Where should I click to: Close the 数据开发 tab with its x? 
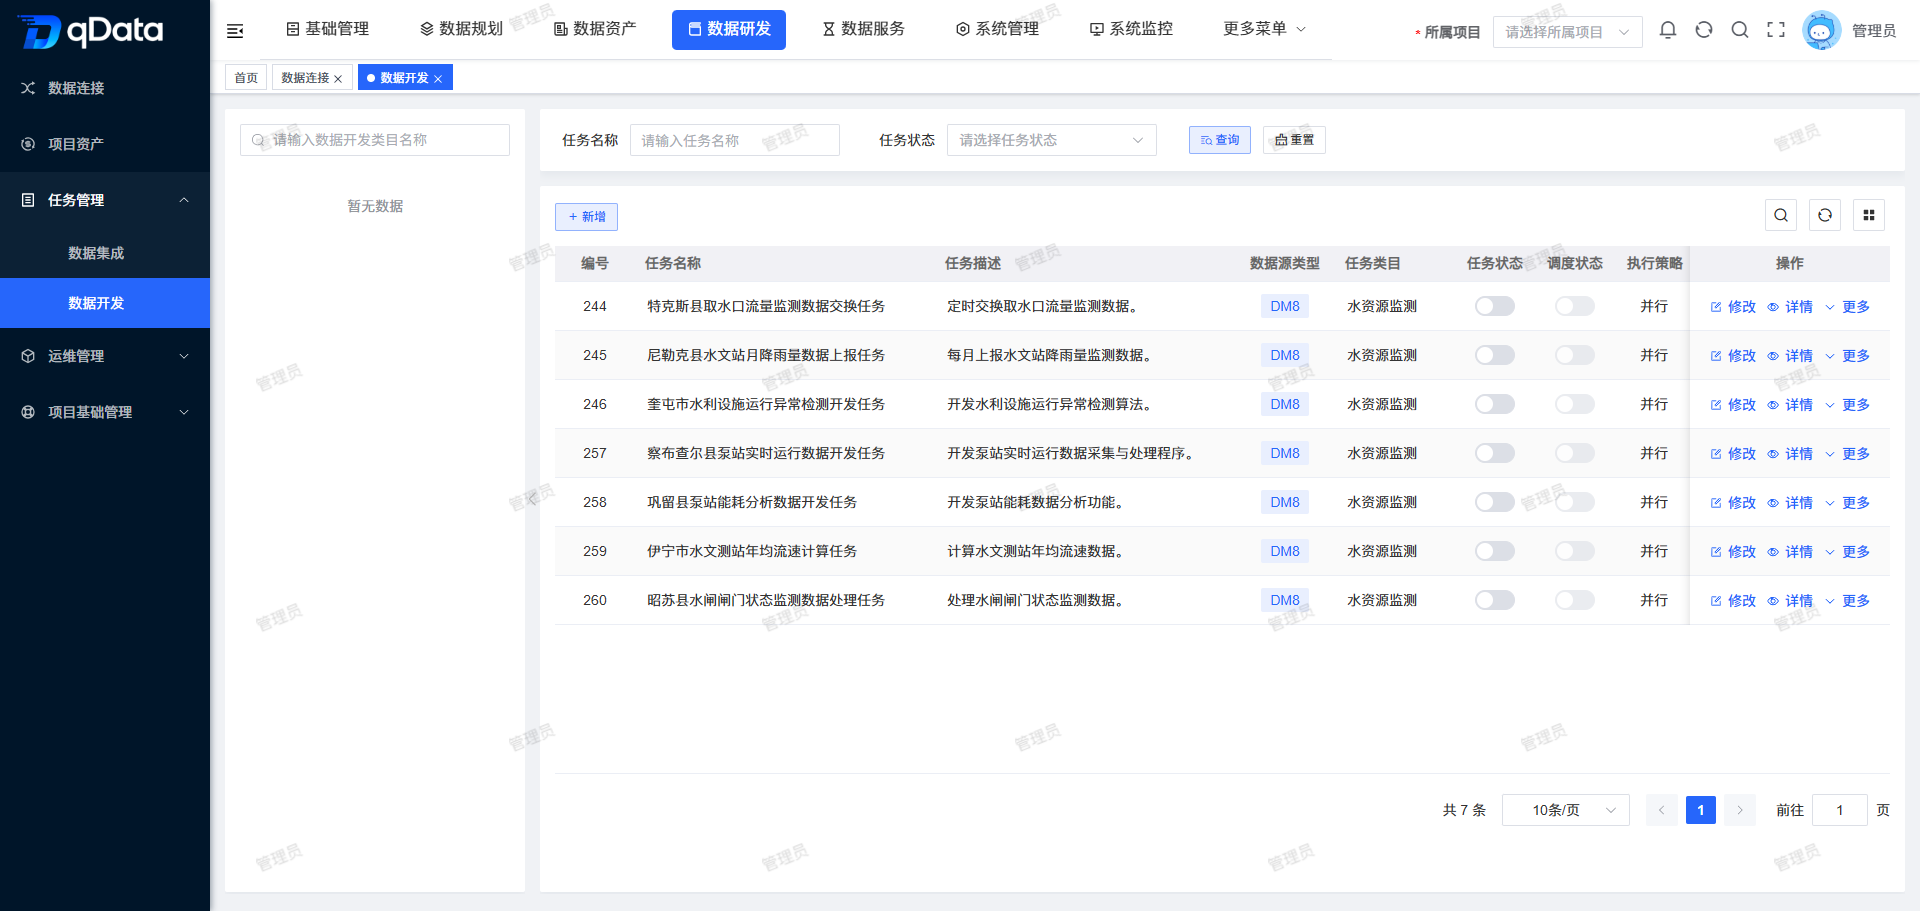[x=438, y=79]
